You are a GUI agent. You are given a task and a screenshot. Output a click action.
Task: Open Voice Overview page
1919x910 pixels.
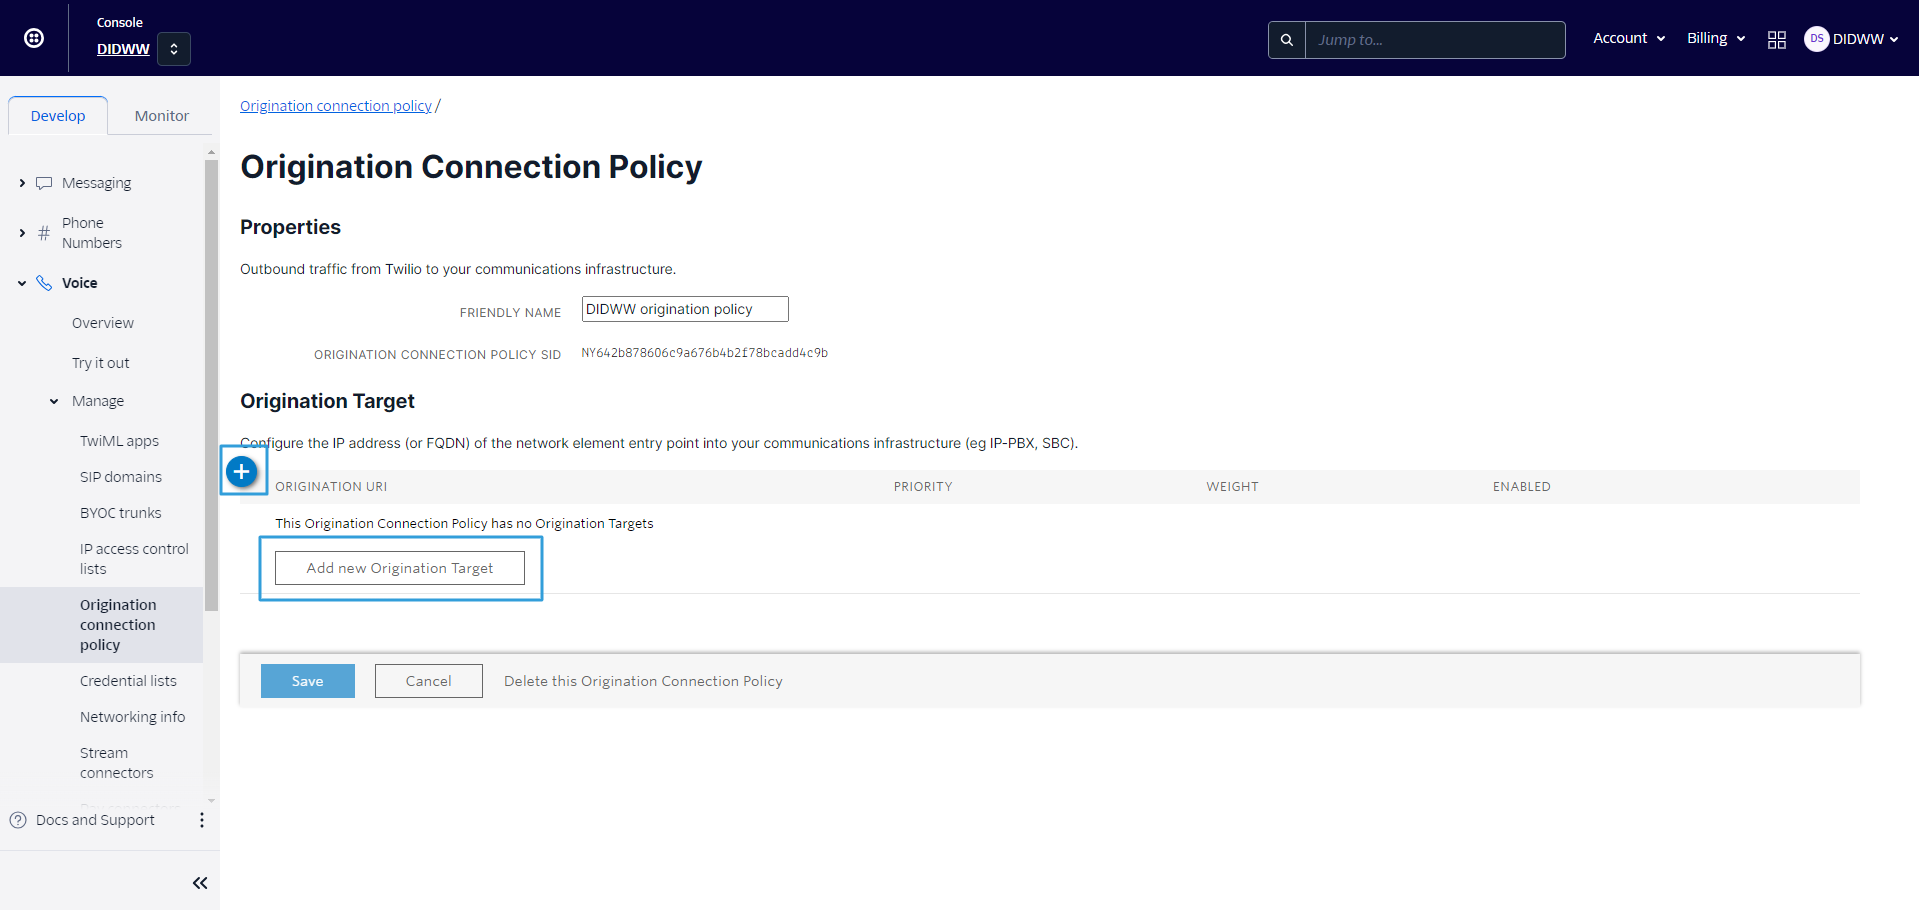(x=103, y=323)
